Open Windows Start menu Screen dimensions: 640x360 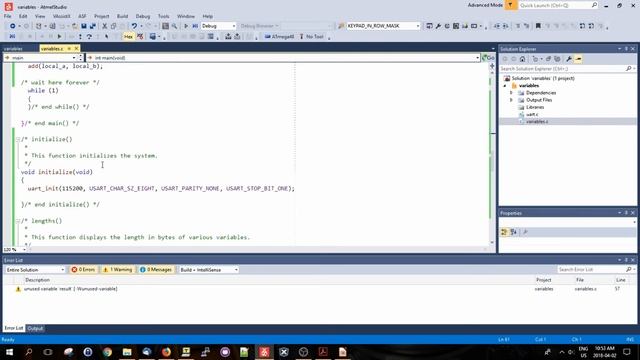pyautogui.click(x=9, y=352)
